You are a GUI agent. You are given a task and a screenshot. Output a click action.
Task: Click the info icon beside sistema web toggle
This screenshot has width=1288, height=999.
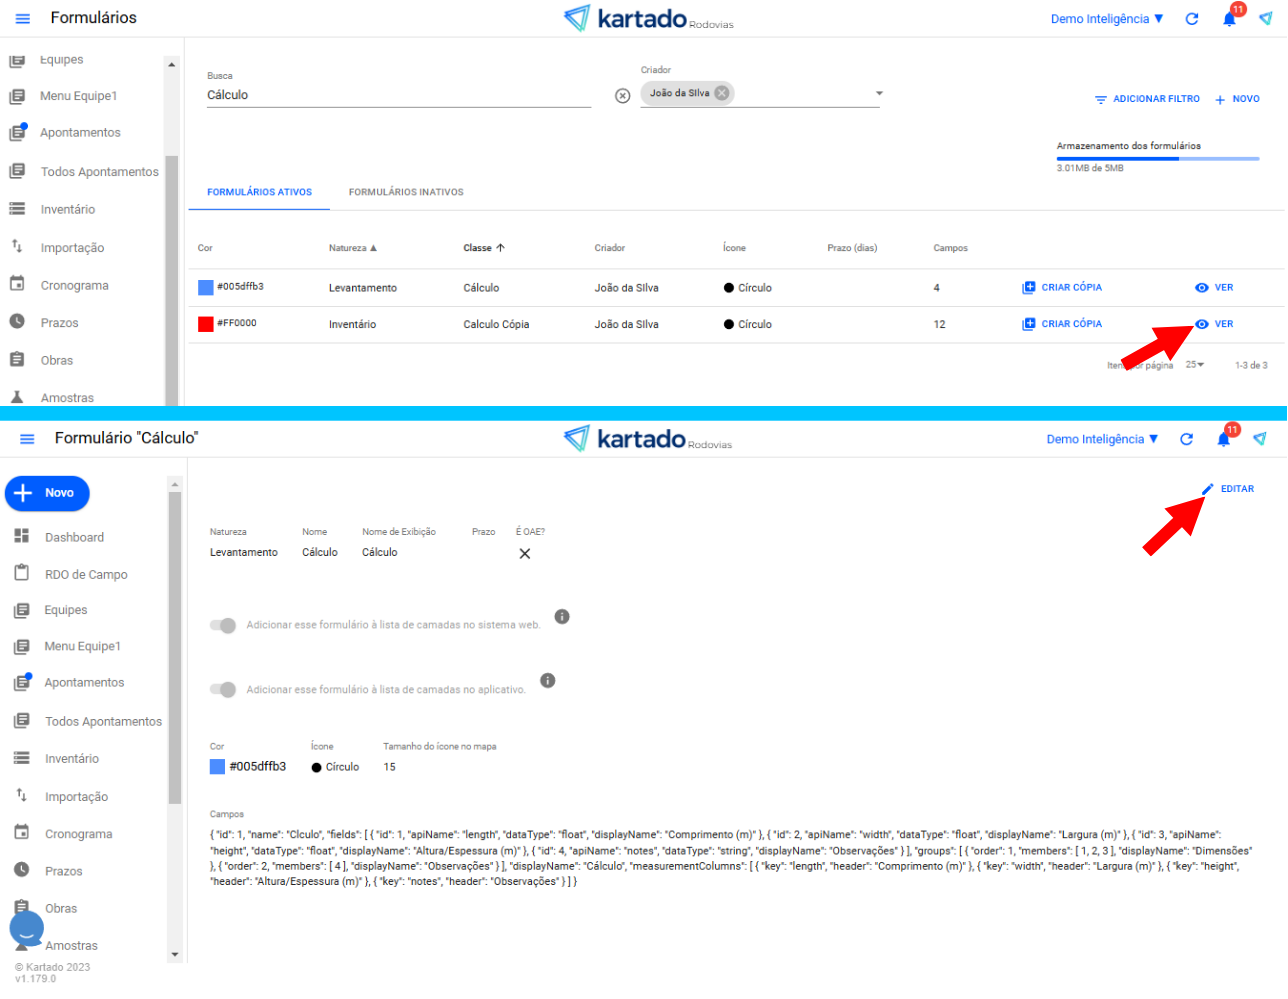[x=562, y=617]
